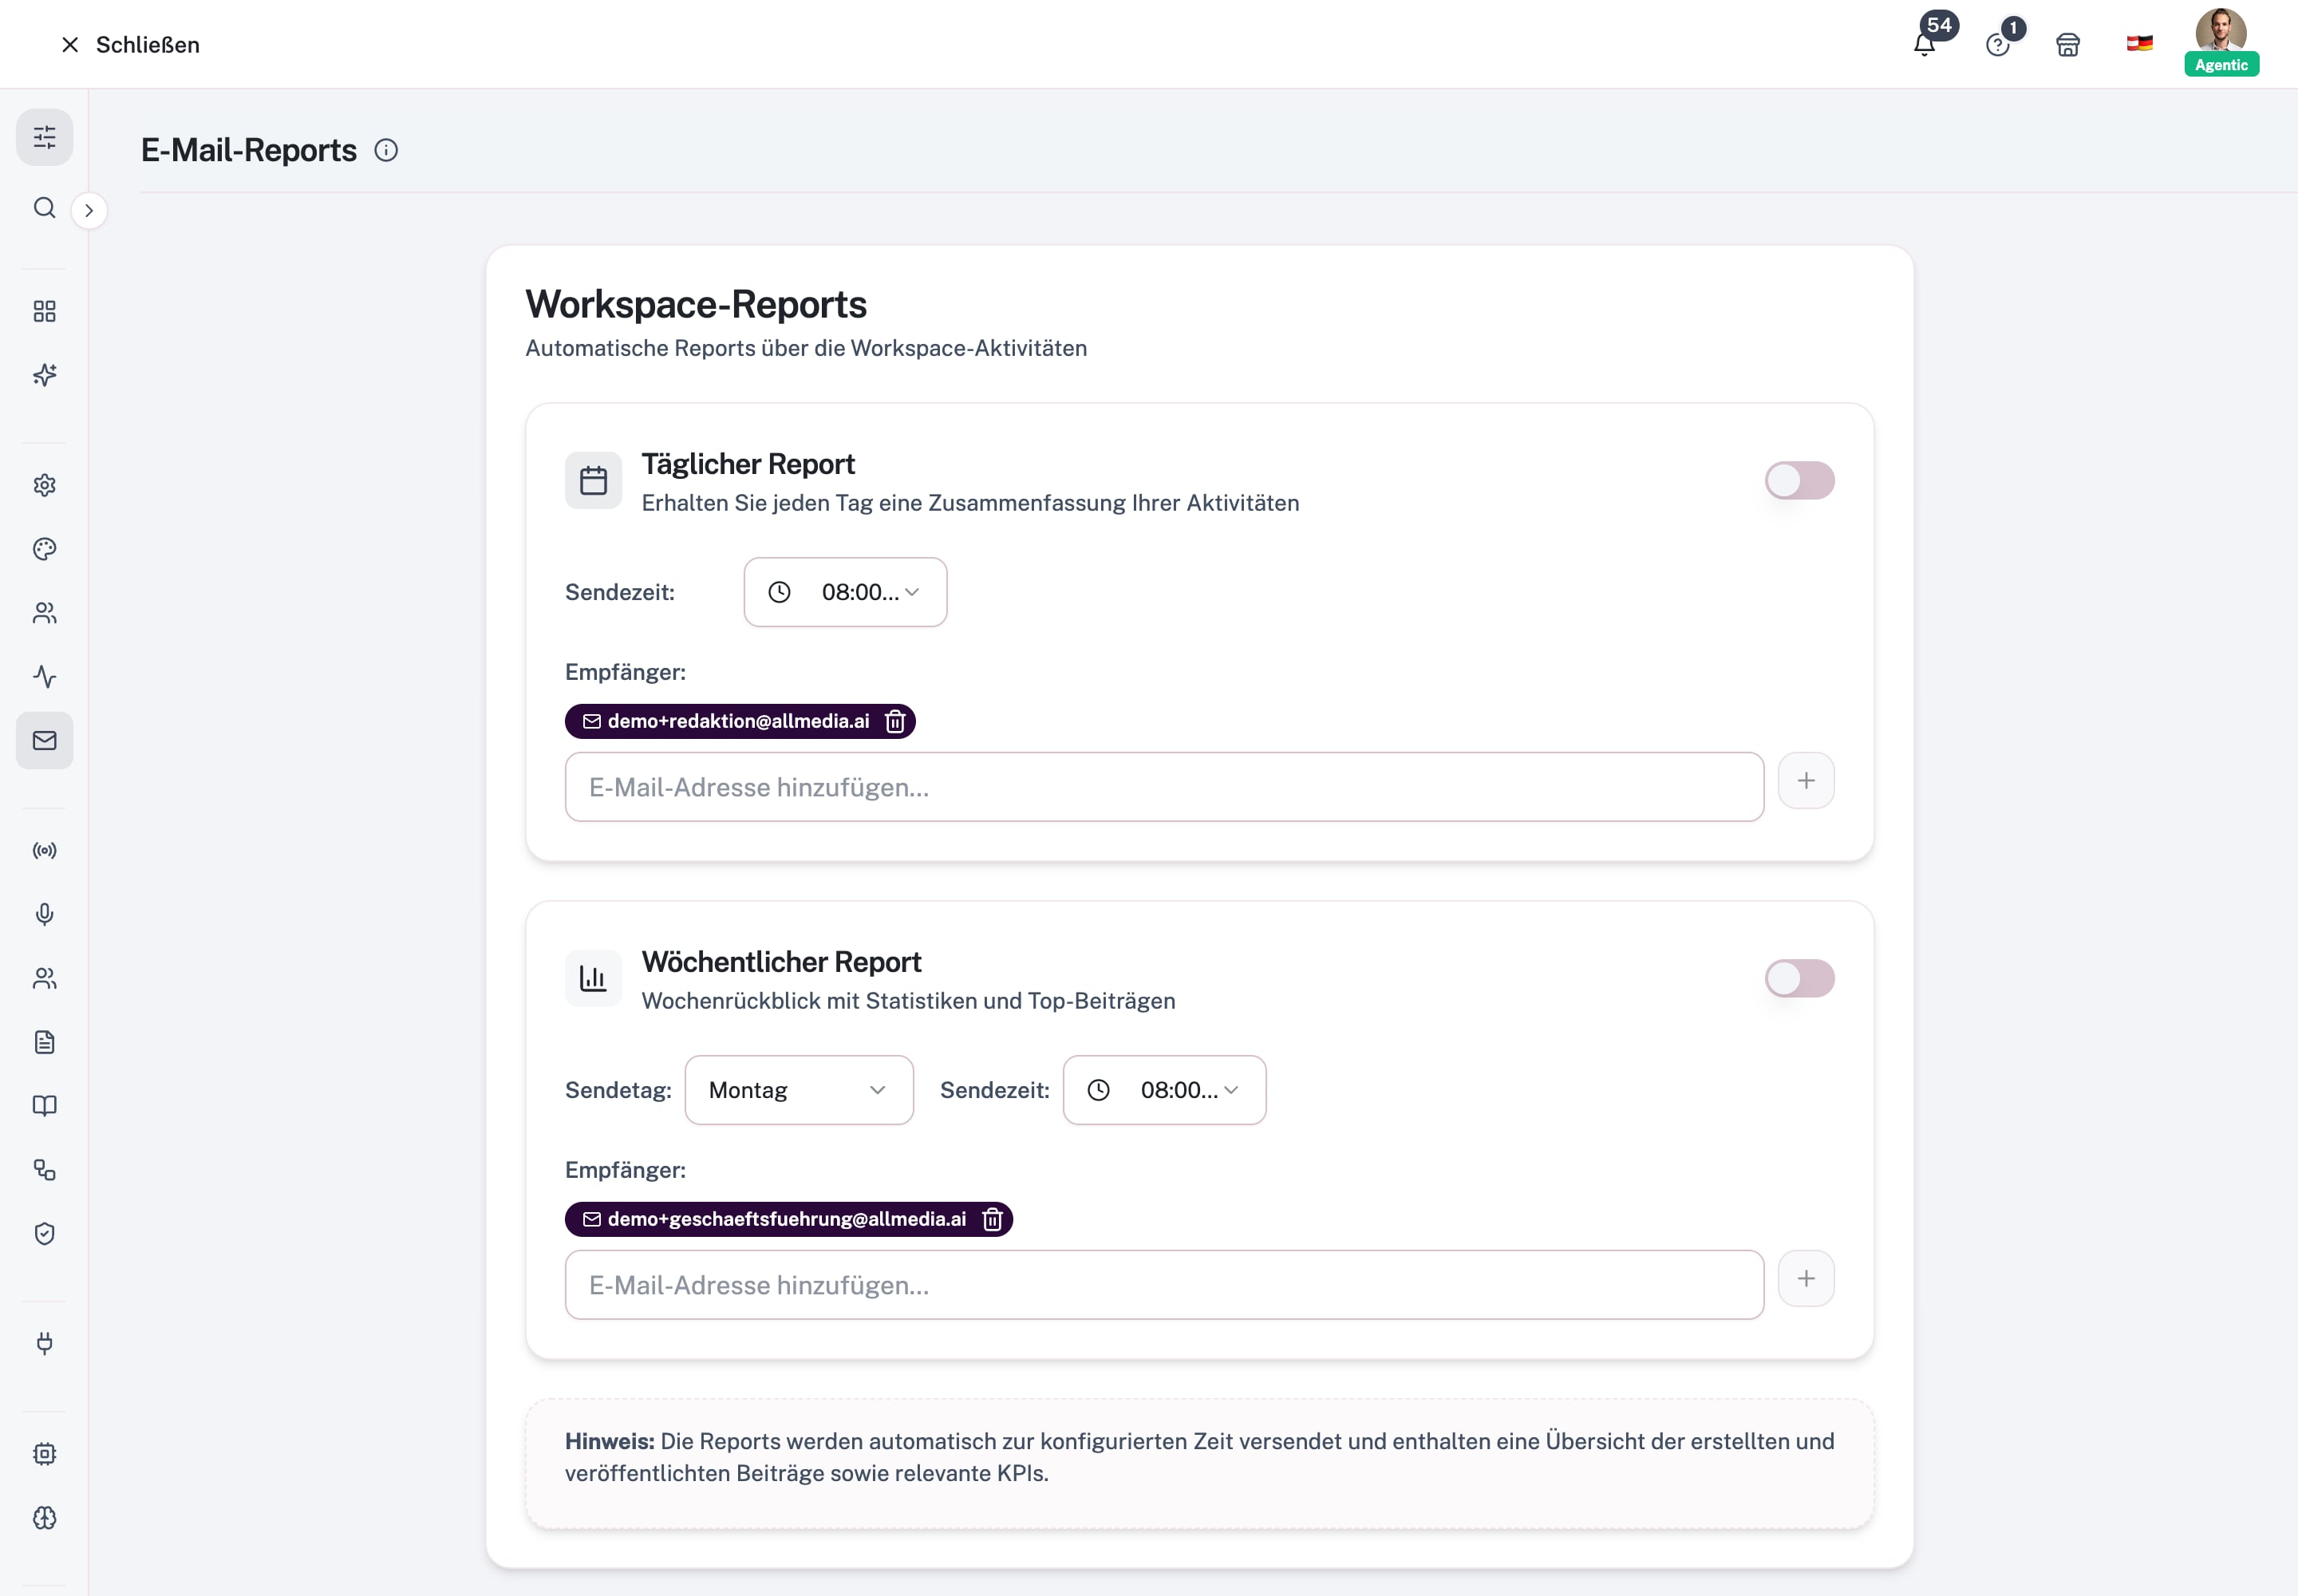Screen dimensions: 2298x1596
Task: Open the weekly report Sendezeit dropdown
Action: [x=1164, y=1090]
